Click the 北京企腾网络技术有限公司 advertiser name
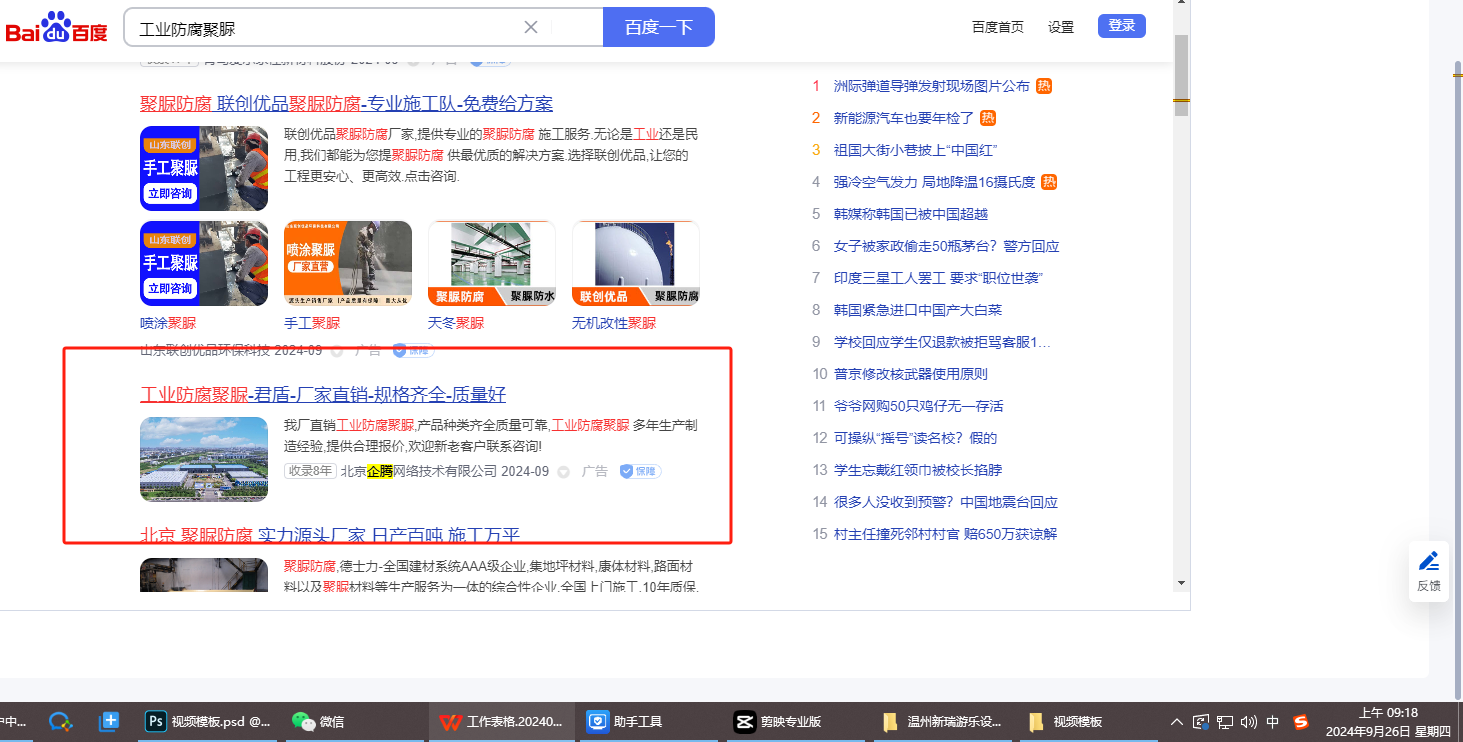1463x742 pixels. [x=419, y=471]
